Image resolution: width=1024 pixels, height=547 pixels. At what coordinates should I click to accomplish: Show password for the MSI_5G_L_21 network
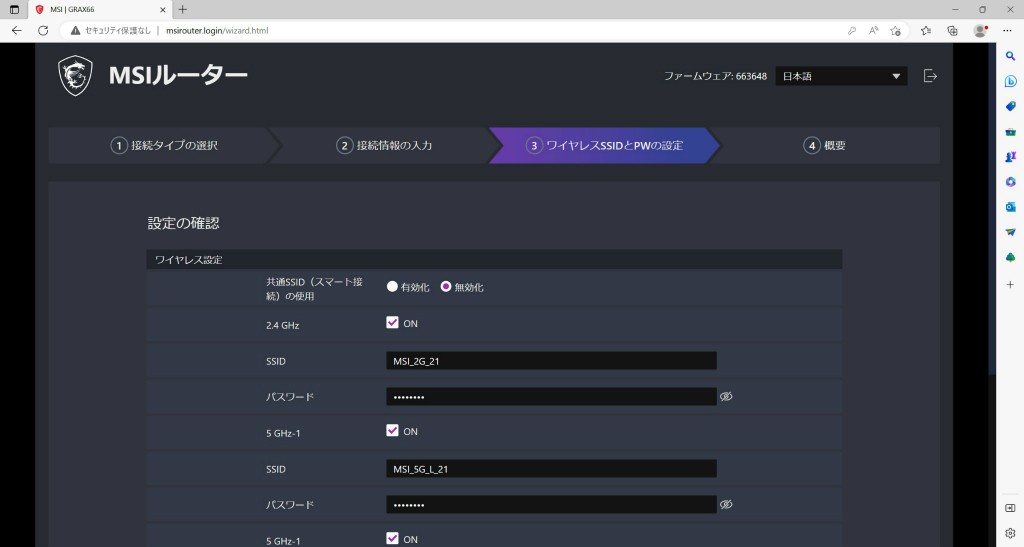726,504
